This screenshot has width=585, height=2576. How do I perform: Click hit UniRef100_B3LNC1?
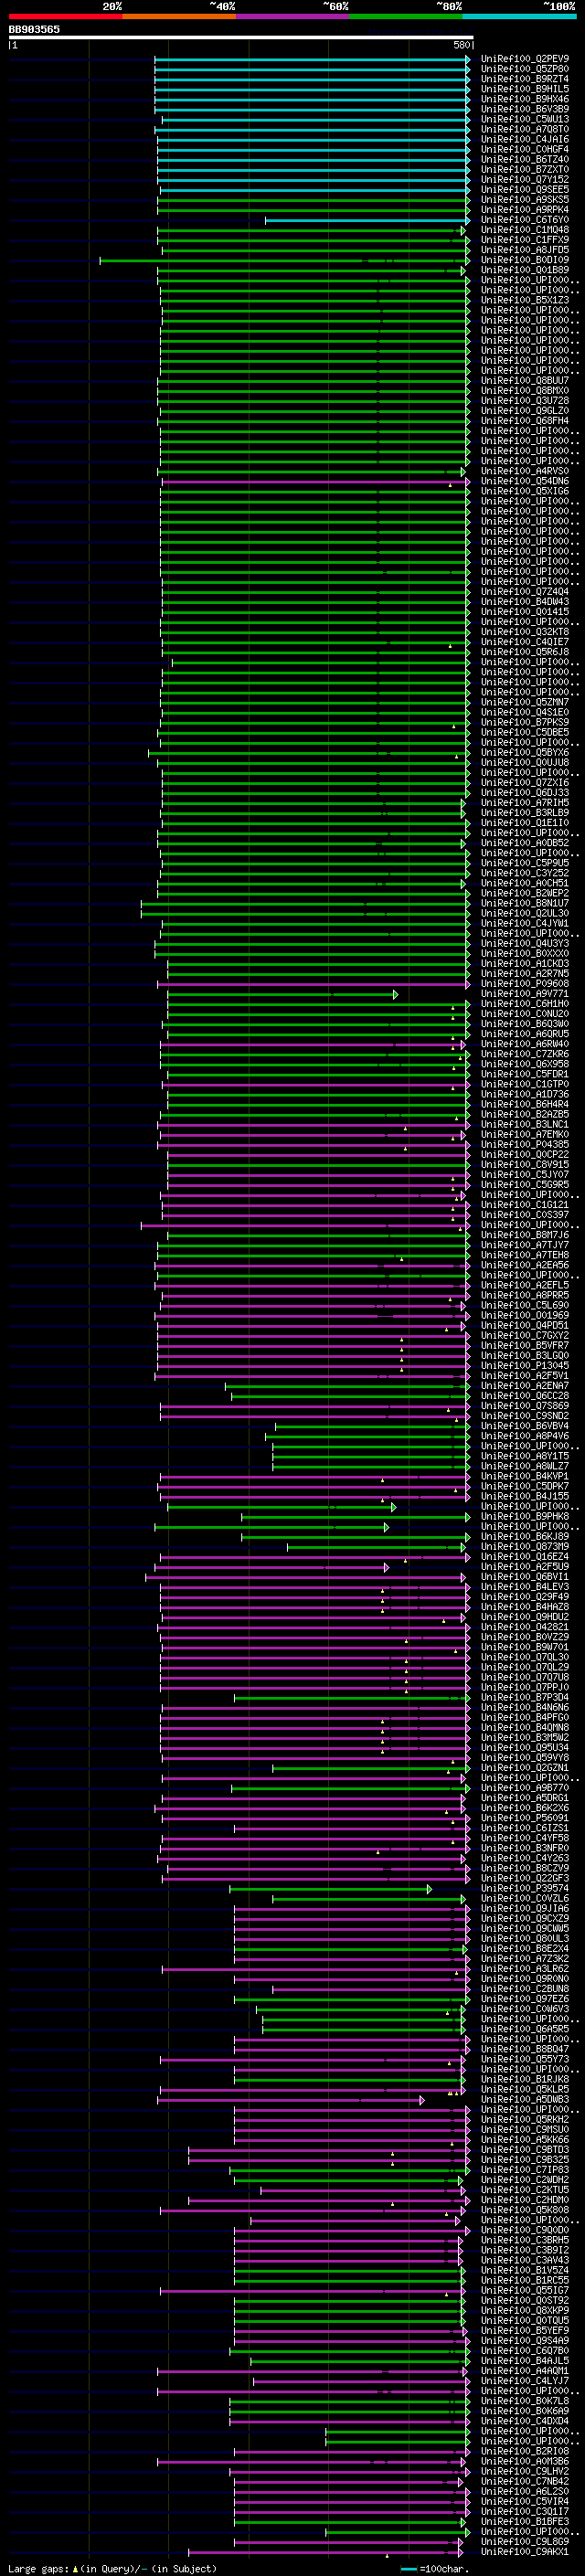coord(525,1125)
